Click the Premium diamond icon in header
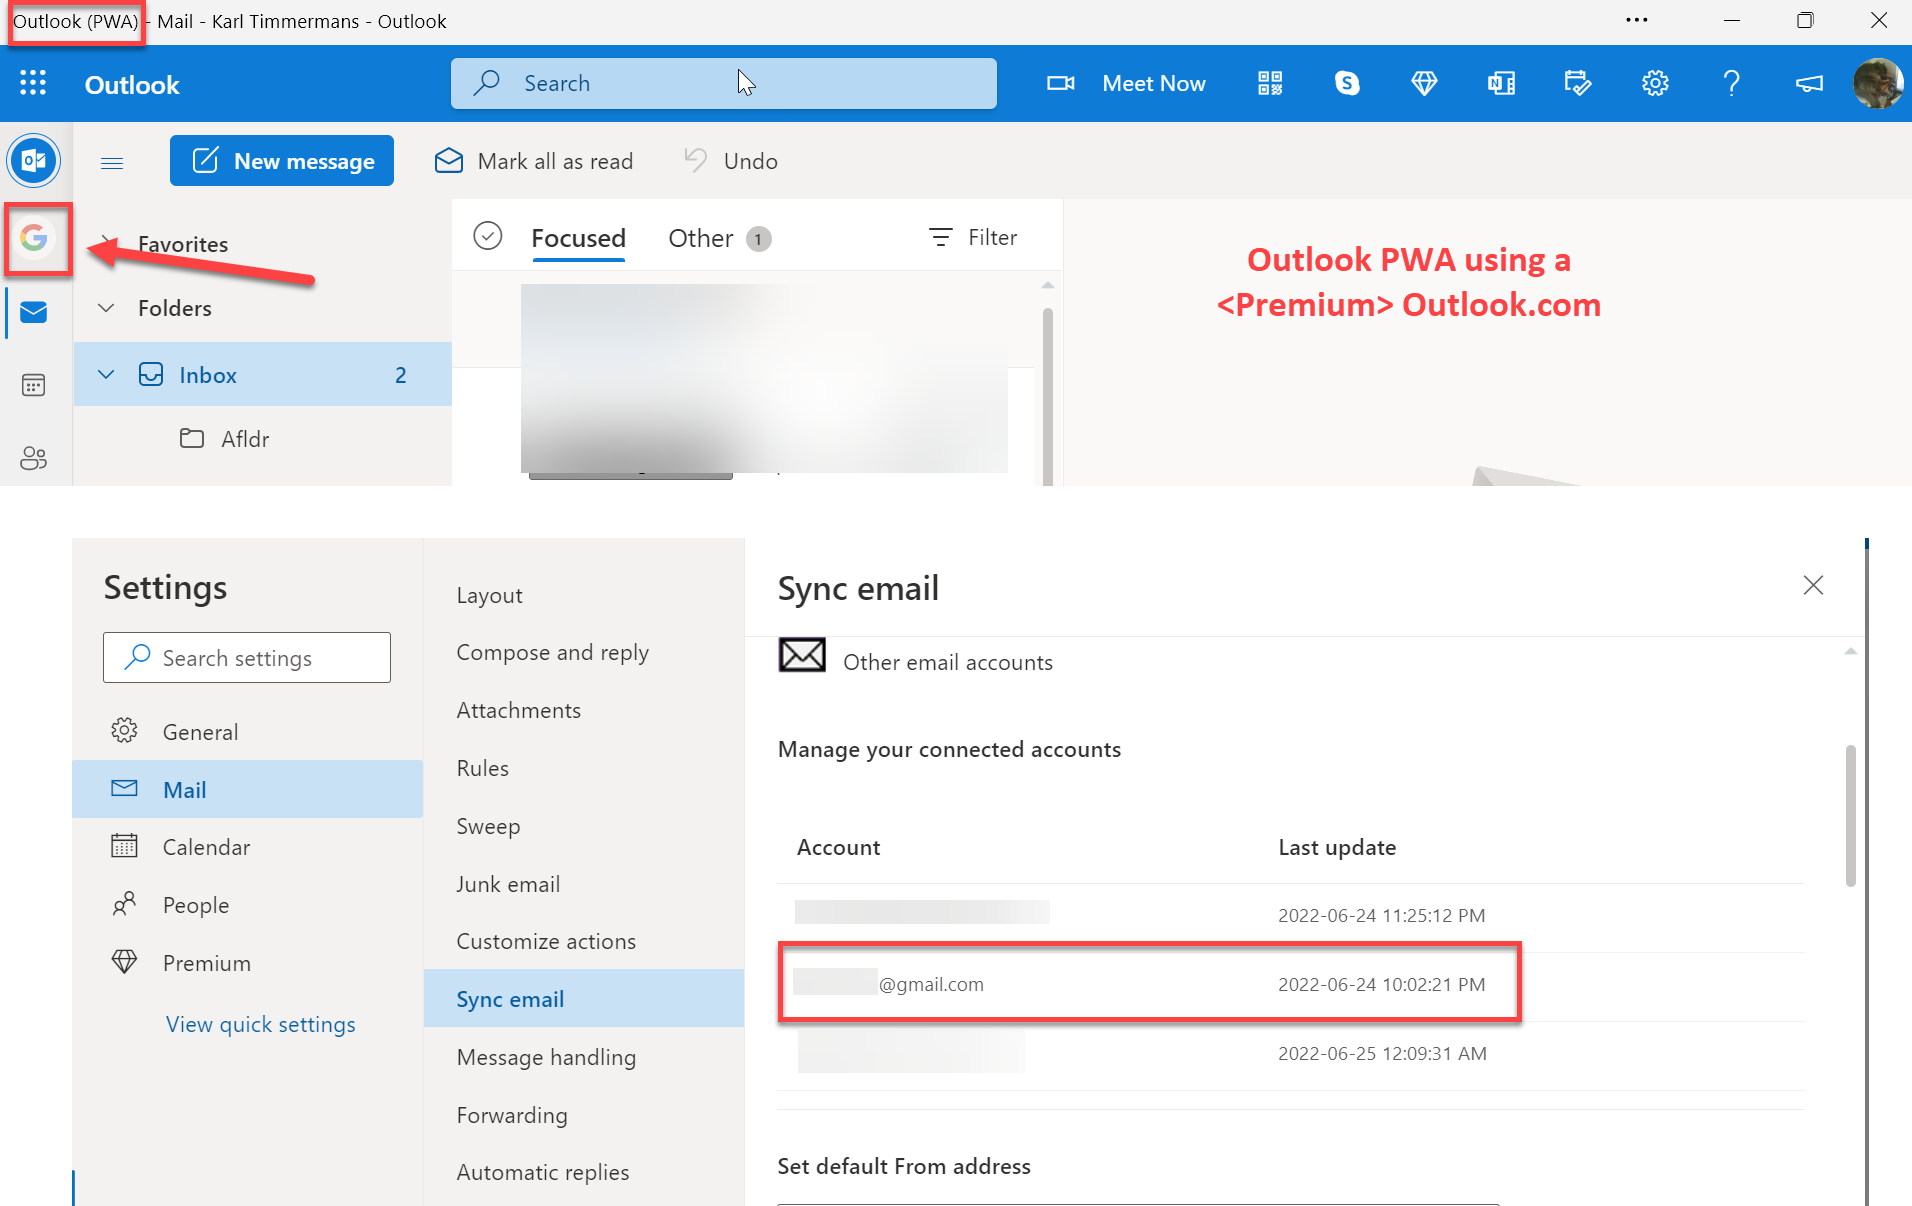The height and width of the screenshot is (1206, 1912). coord(1424,83)
